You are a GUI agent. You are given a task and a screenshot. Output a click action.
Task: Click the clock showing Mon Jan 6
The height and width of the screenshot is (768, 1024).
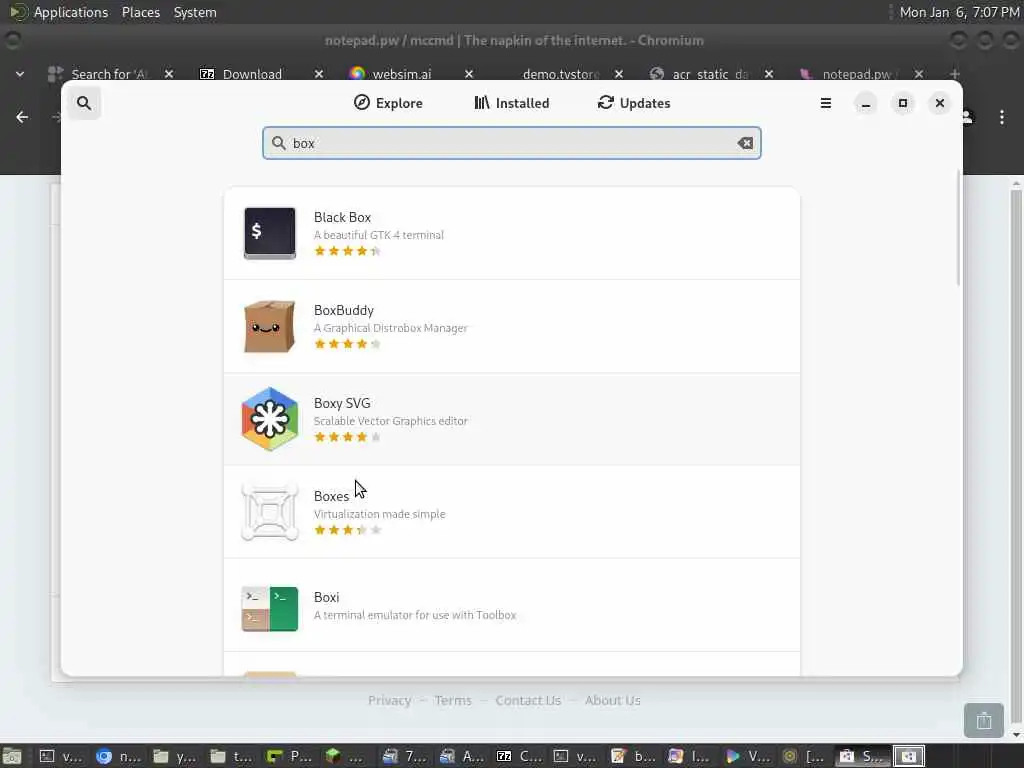click(x=959, y=12)
